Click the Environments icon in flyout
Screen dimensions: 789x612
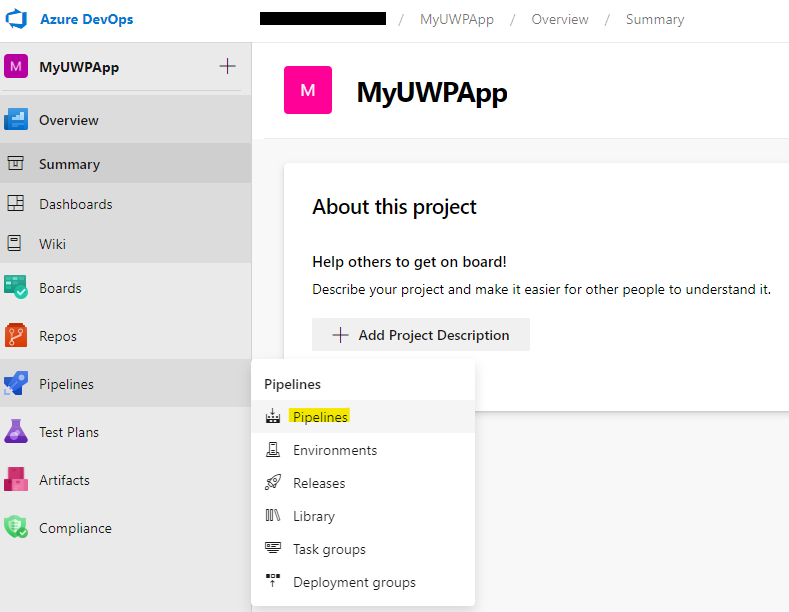[x=273, y=449]
